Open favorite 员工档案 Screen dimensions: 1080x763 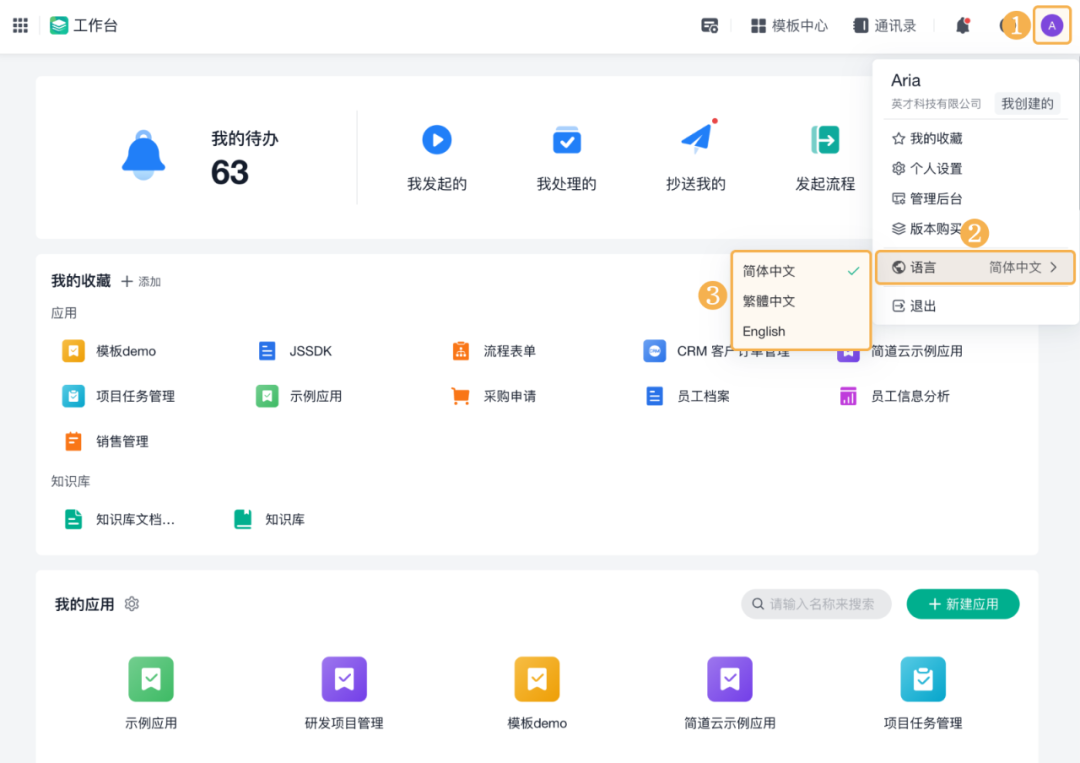[x=687, y=396]
